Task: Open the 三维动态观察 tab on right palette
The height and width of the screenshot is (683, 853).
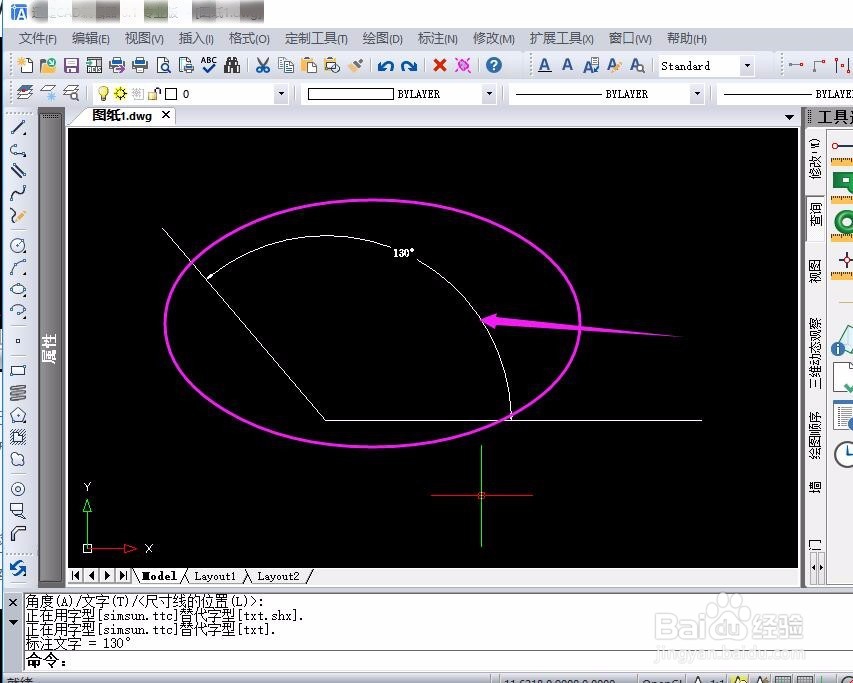Action: click(815, 352)
